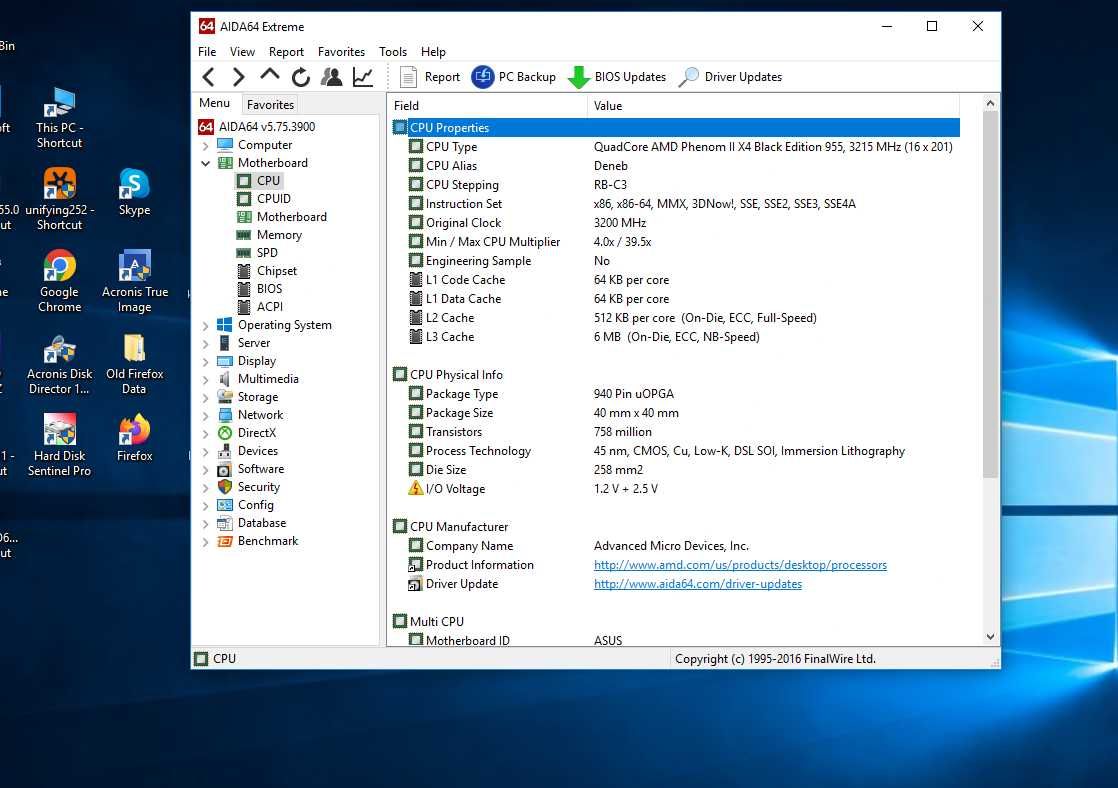This screenshot has height=788, width=1118.
Task: Click the vertical scrollbar thumb in the details pane
Action: pos(990,295)
